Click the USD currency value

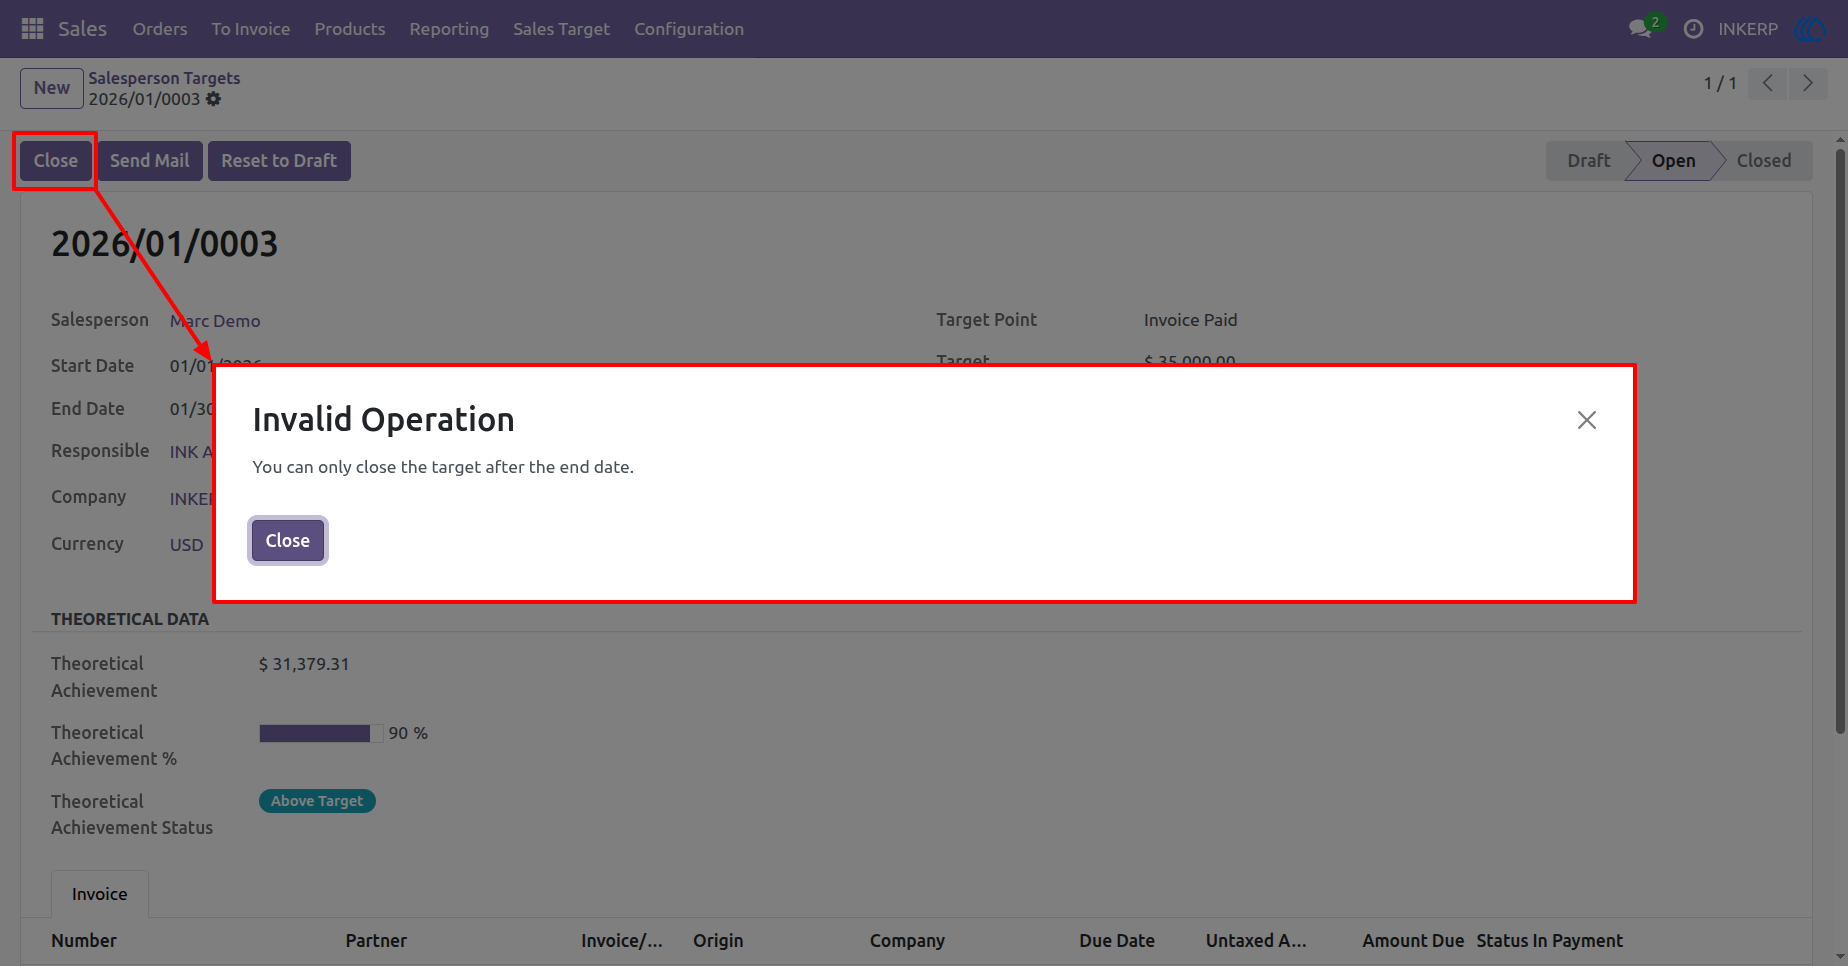tap(186, 545)
